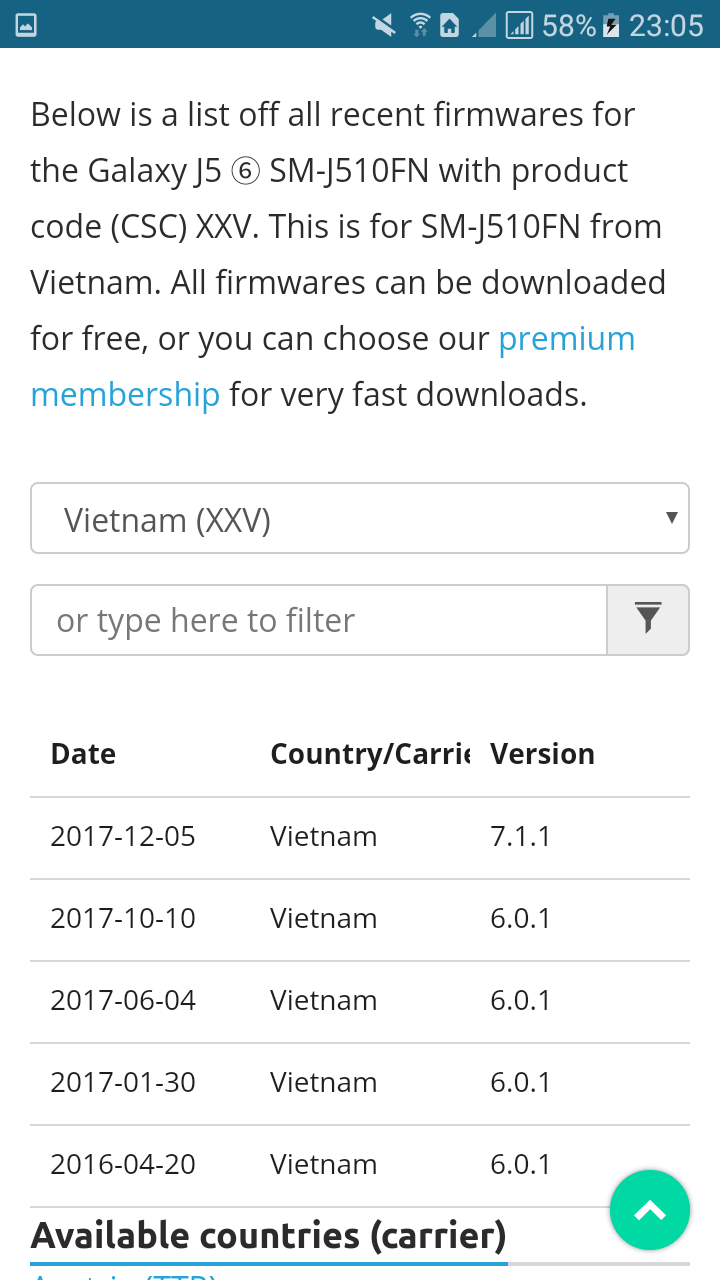Open the 2017-01-30 firmware entry

(x=360, y=1084)
